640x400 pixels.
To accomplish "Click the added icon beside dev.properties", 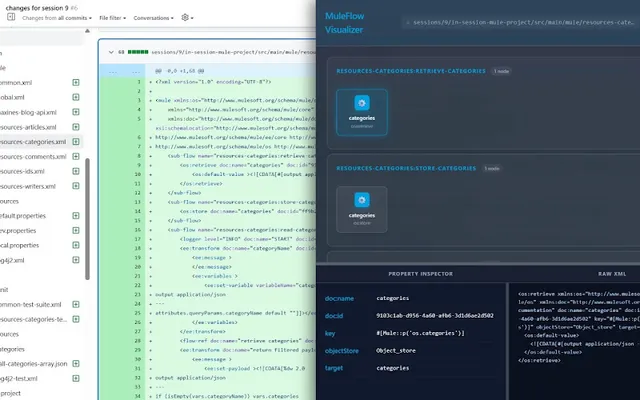I will [x=76, y=230].
